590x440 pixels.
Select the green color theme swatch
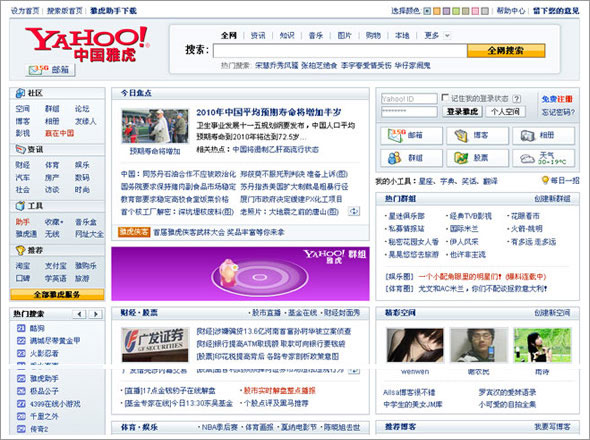click(456, 11)
